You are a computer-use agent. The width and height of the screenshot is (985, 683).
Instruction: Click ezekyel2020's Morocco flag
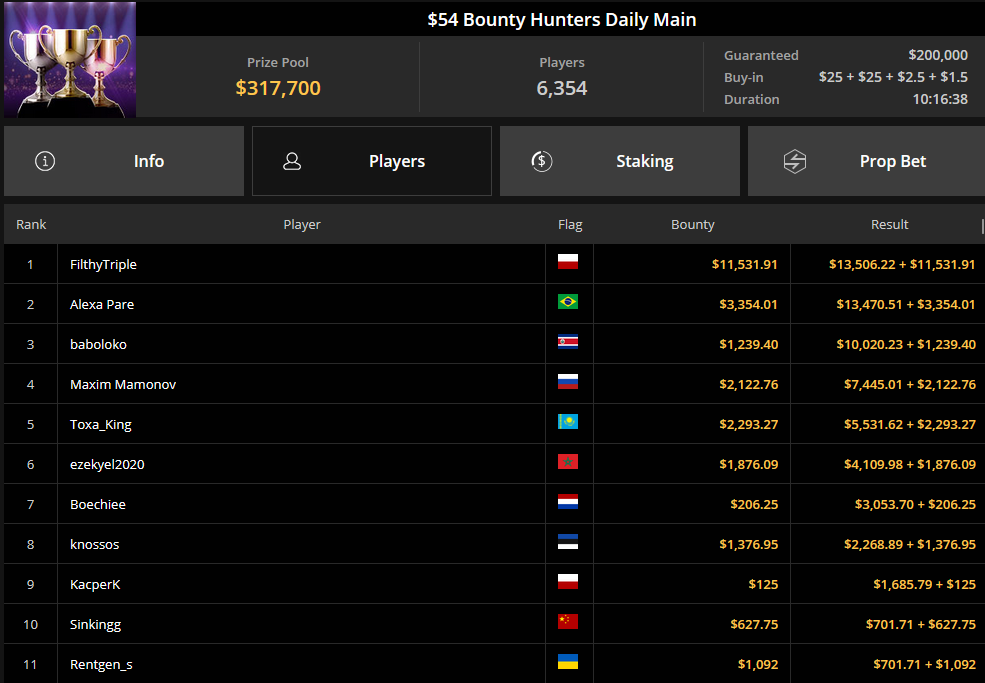pyautogui.click(x=568, y=462)
